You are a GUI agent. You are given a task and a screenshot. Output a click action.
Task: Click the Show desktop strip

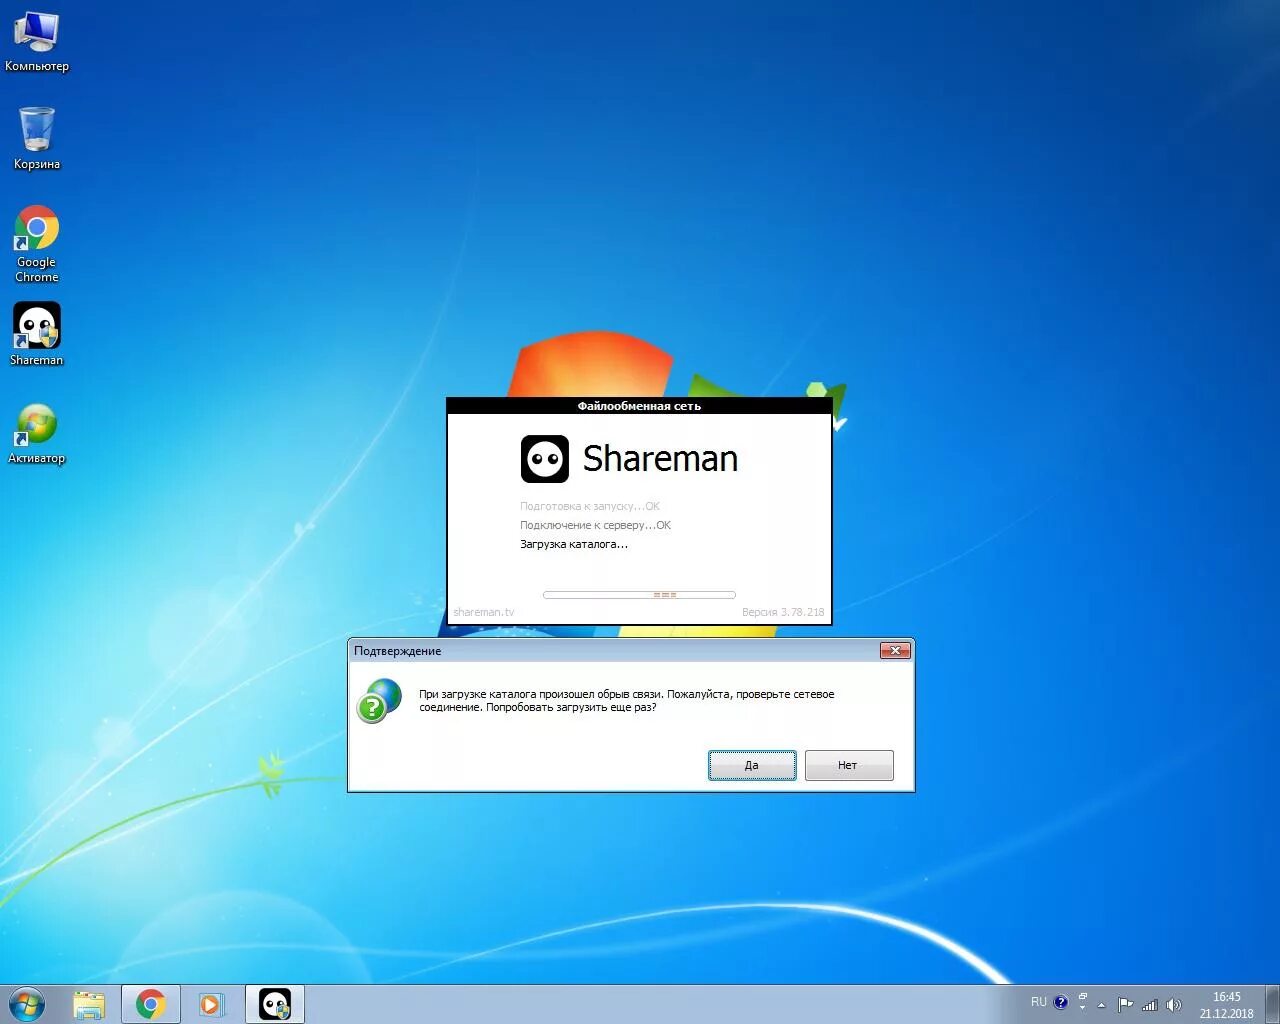pos(1273,1004)
